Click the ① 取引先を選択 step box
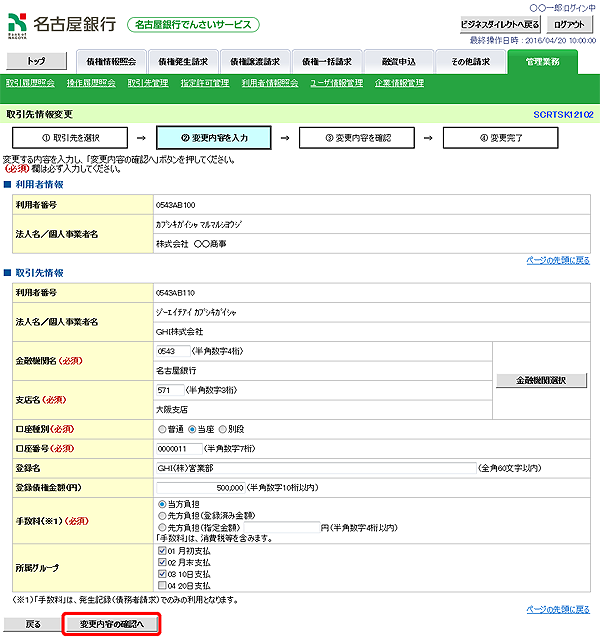The height and width of the screenshot is (638, 600). click(70, 138)
